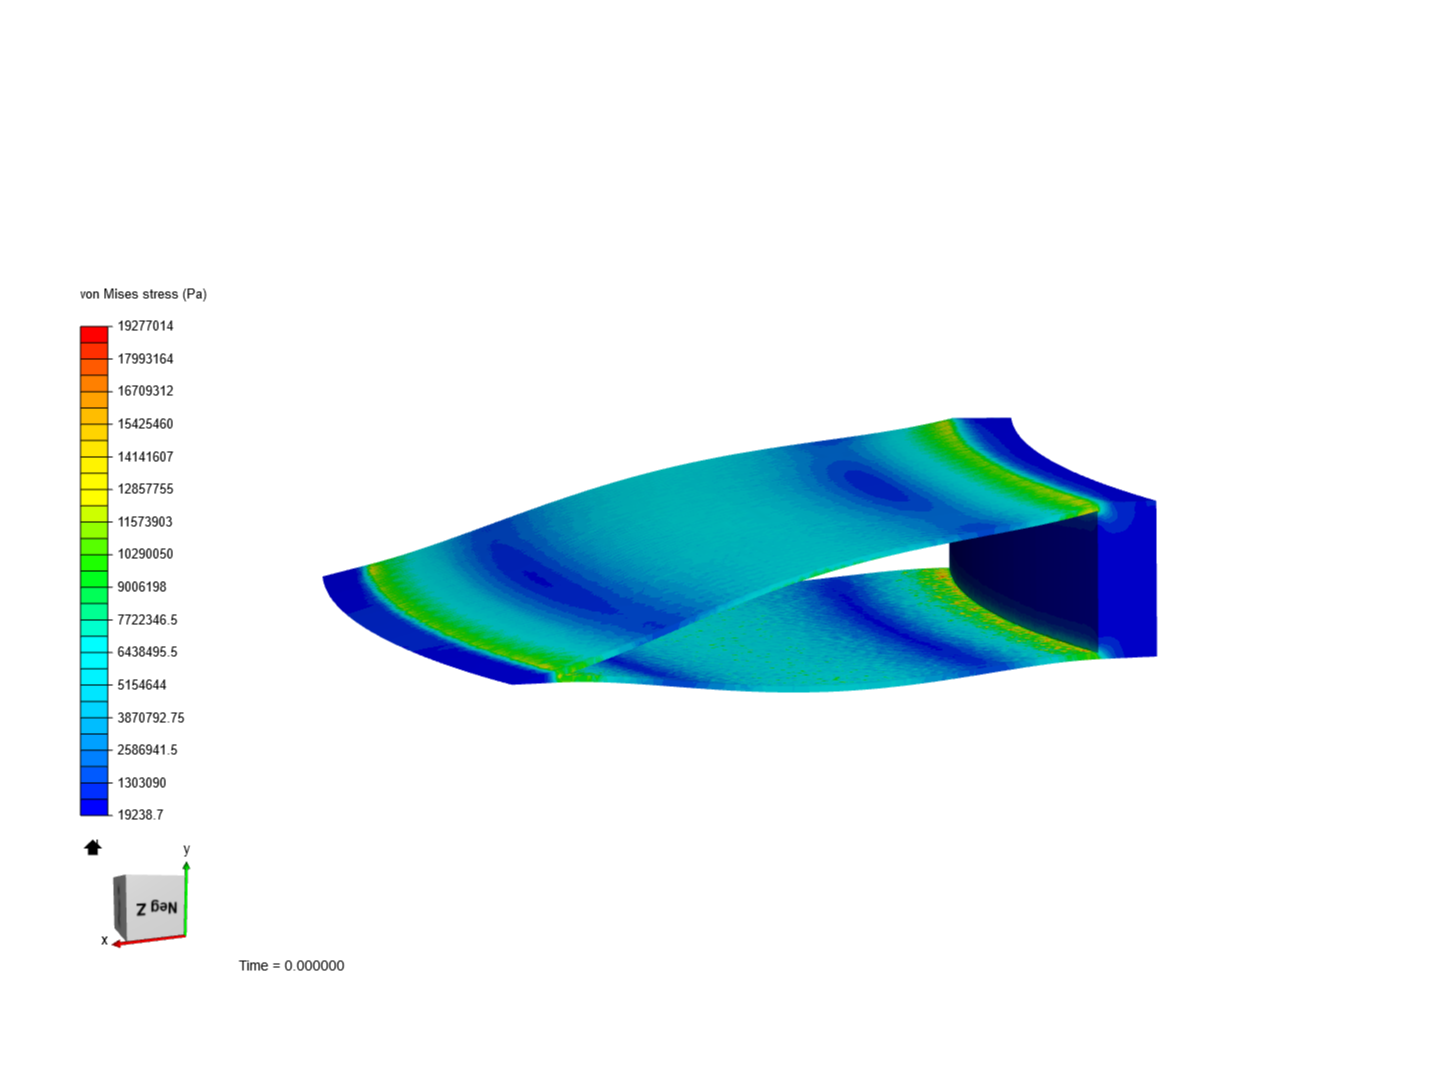Viewport: 1440px width, 1080px height.
Task: Click the legend value 15425460
Action: 145,424
